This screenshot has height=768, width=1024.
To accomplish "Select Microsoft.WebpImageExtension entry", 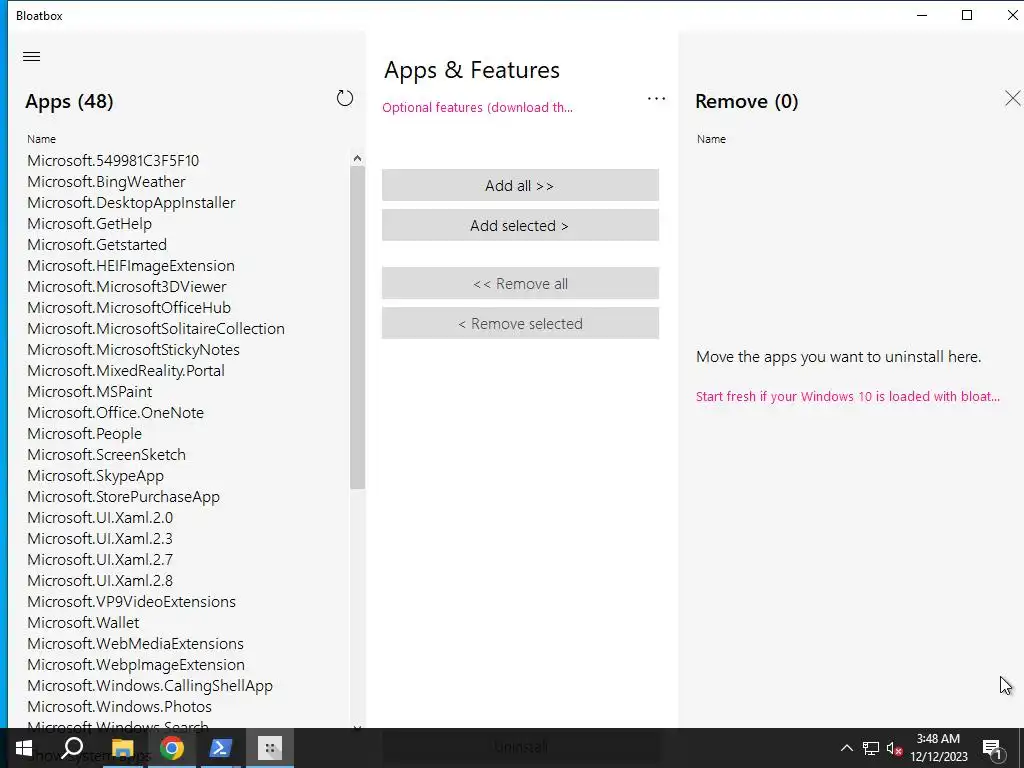I will (136, 665).
